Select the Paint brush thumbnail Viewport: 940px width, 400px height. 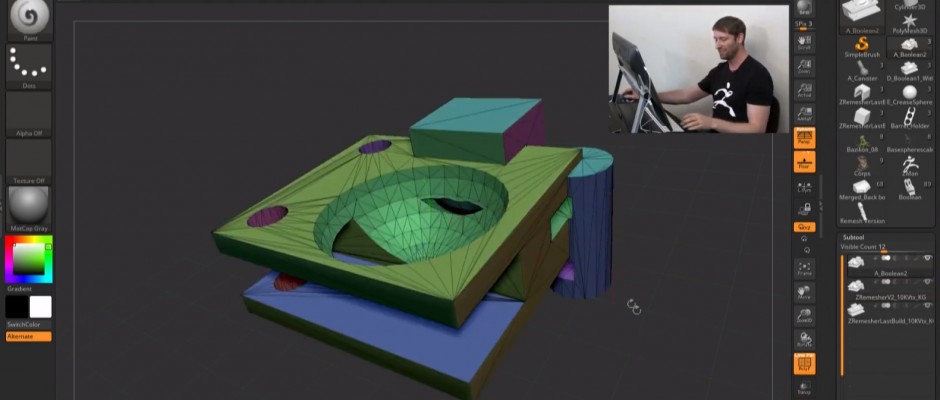click(x=29, y=18)
